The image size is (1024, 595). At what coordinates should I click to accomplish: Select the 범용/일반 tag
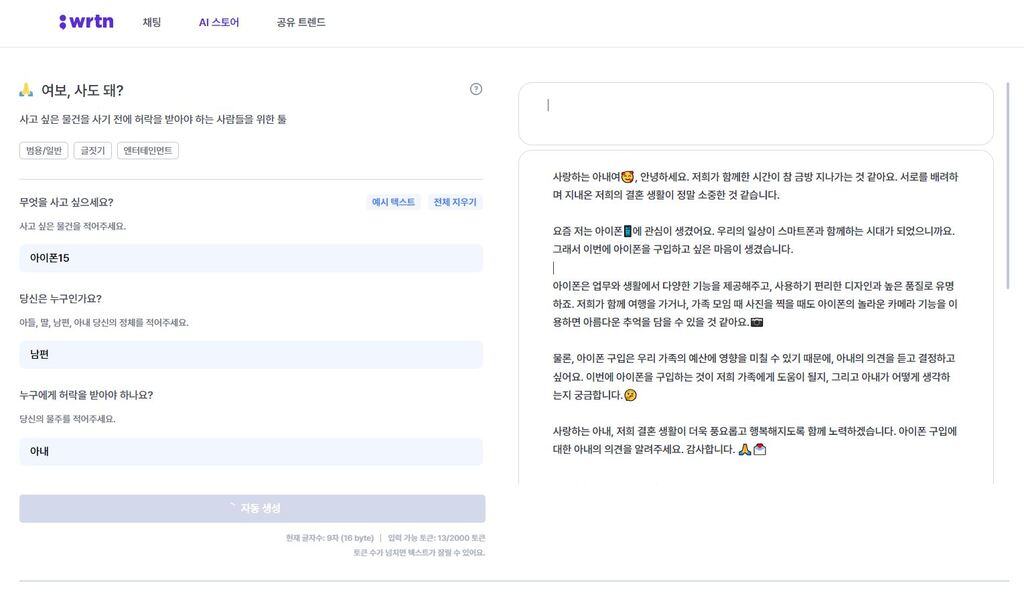[44, 150]
